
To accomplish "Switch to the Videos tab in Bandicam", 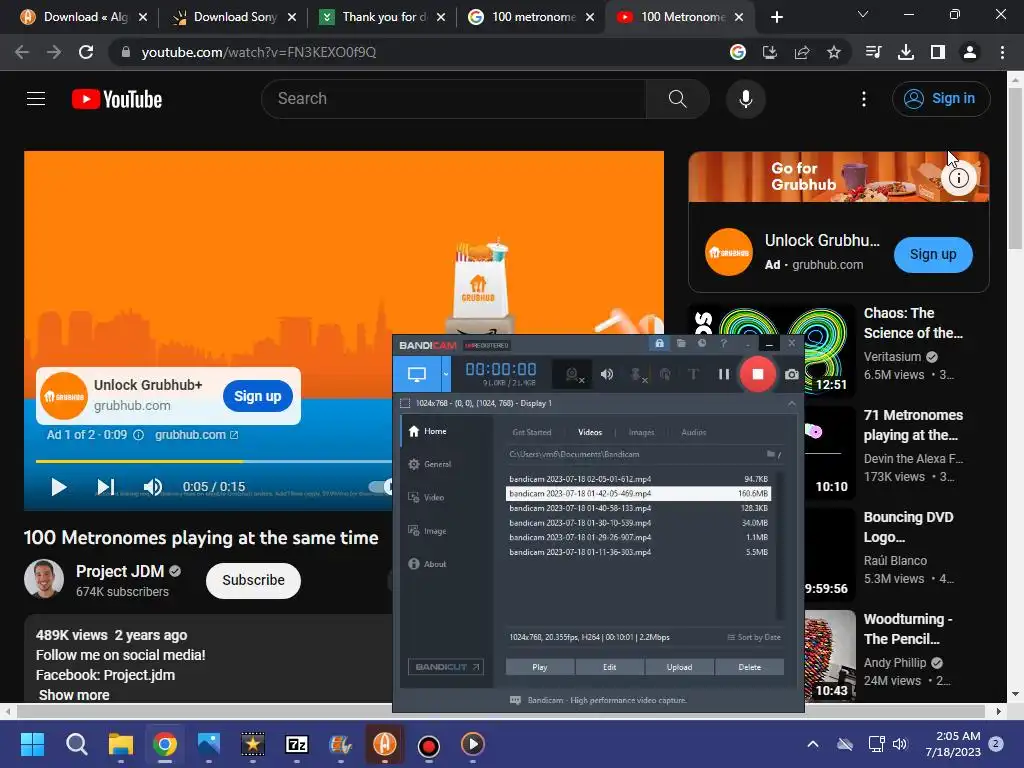I will pyautogui.click(x=590, y=432).
